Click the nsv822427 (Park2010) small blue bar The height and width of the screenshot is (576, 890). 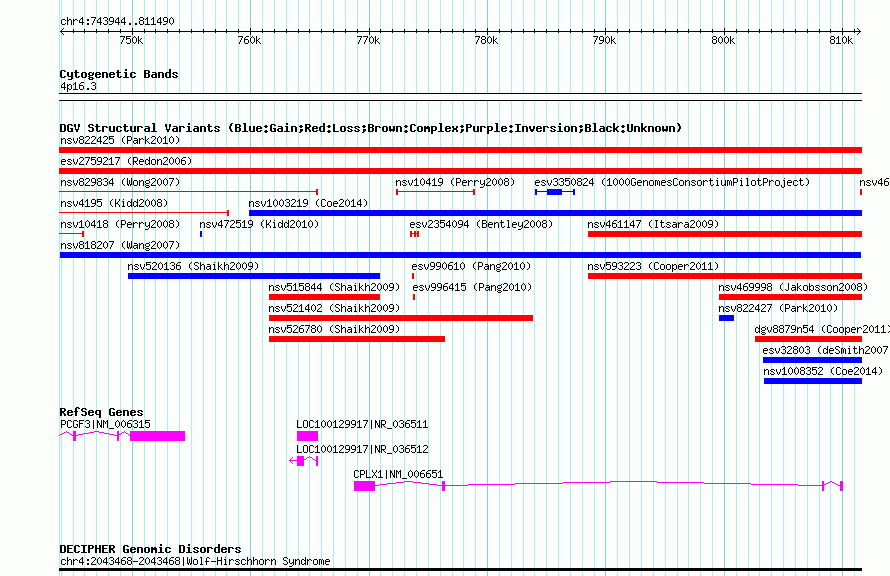click(726, 318)
